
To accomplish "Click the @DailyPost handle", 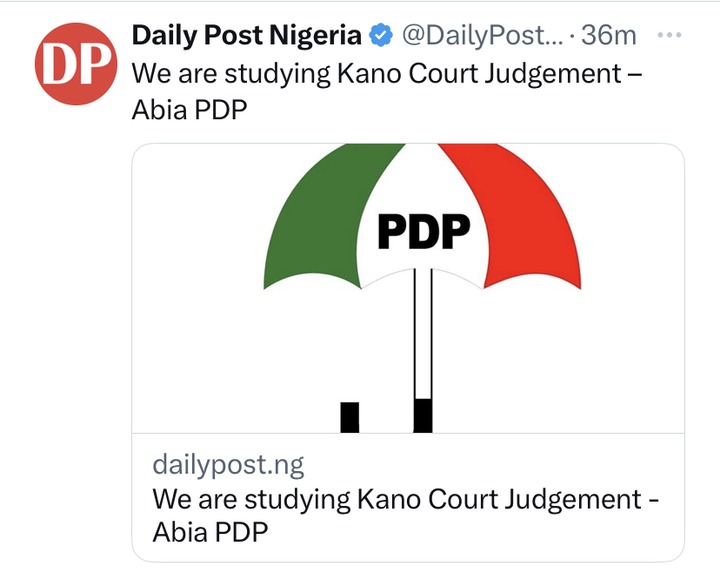I will [480, 36].
